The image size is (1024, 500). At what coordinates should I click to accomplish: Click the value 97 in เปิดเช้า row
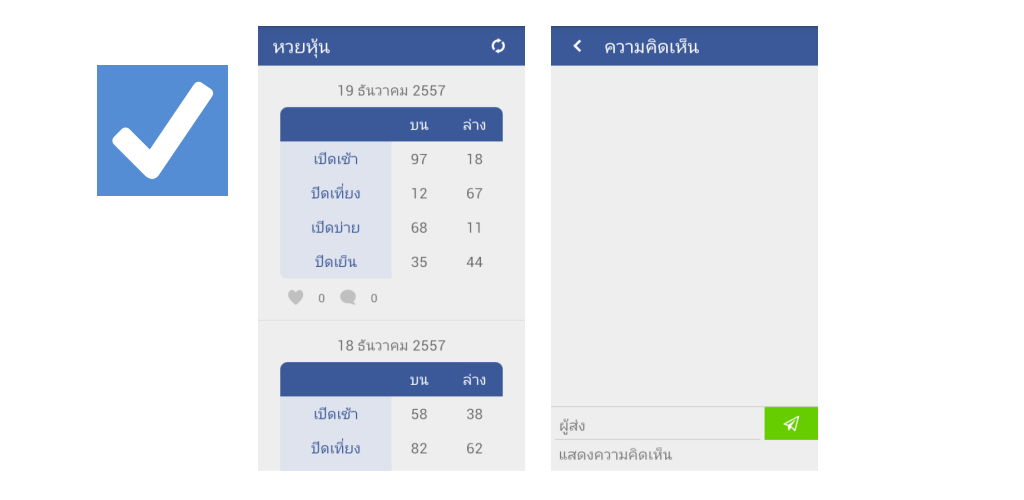(x=419, y=159)
